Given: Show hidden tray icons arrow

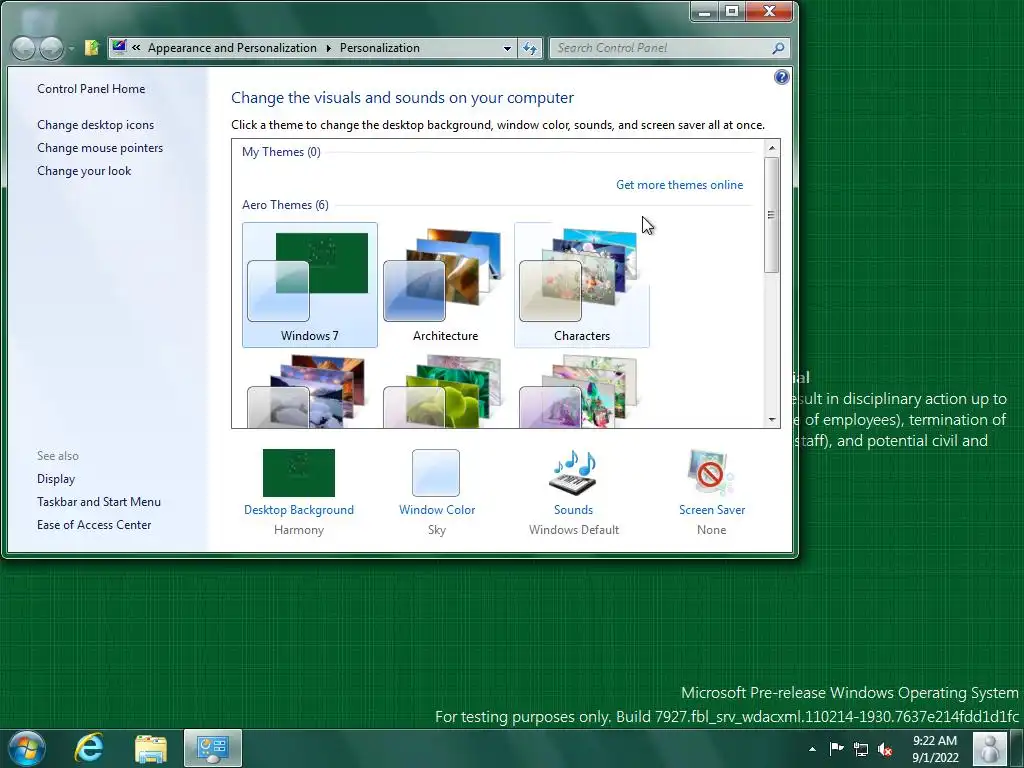Looking at the screenshot, I should 812,749.
